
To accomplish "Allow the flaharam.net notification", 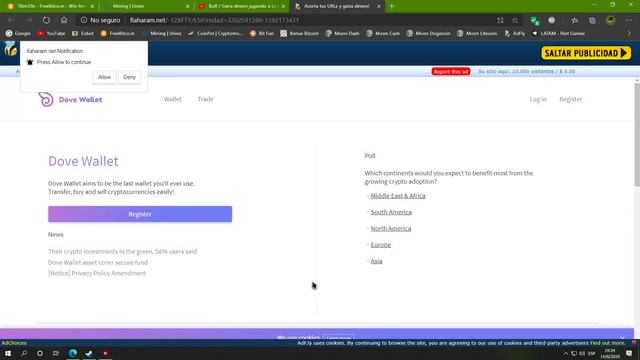I will 104,77.
